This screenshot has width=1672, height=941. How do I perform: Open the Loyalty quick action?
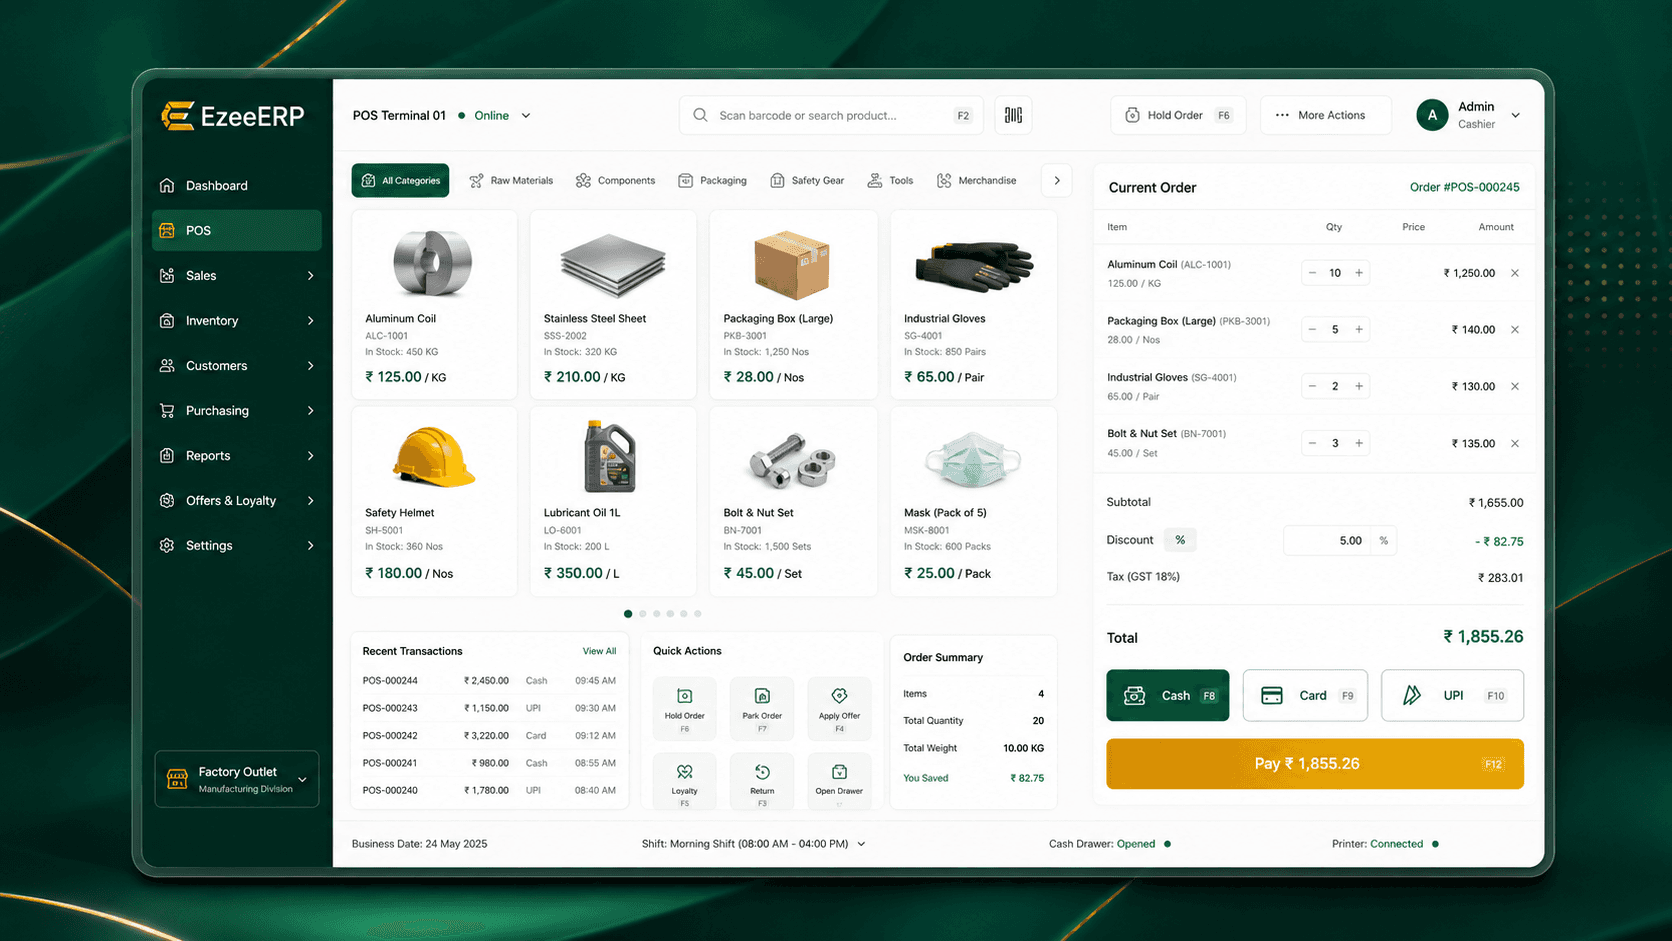pyautogui.click(x=685, y=782)
